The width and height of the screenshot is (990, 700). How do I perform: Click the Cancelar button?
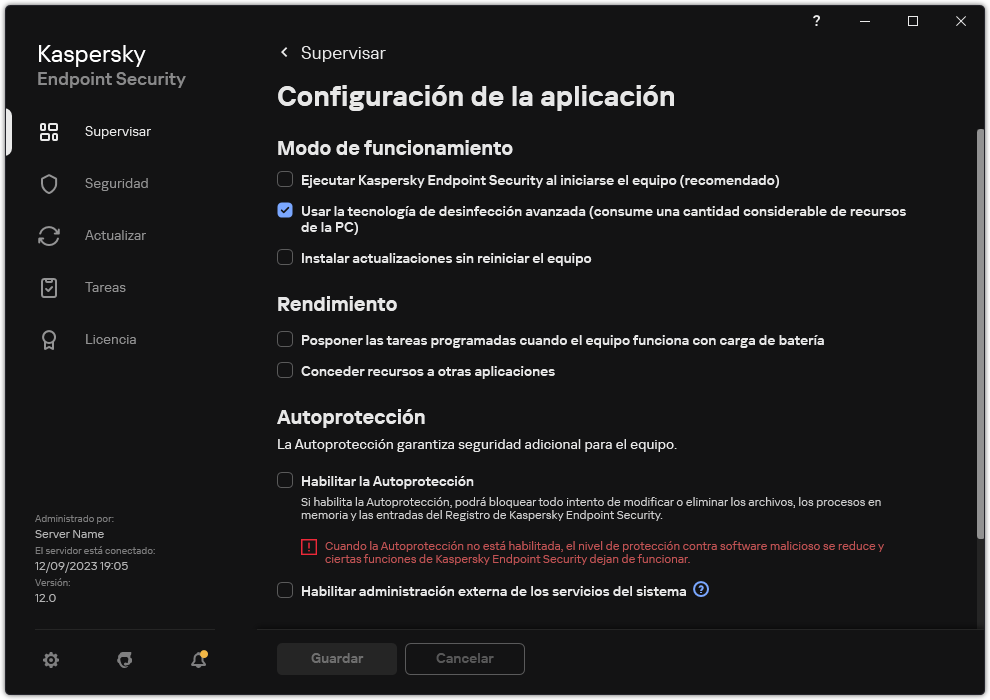(464, 659)
